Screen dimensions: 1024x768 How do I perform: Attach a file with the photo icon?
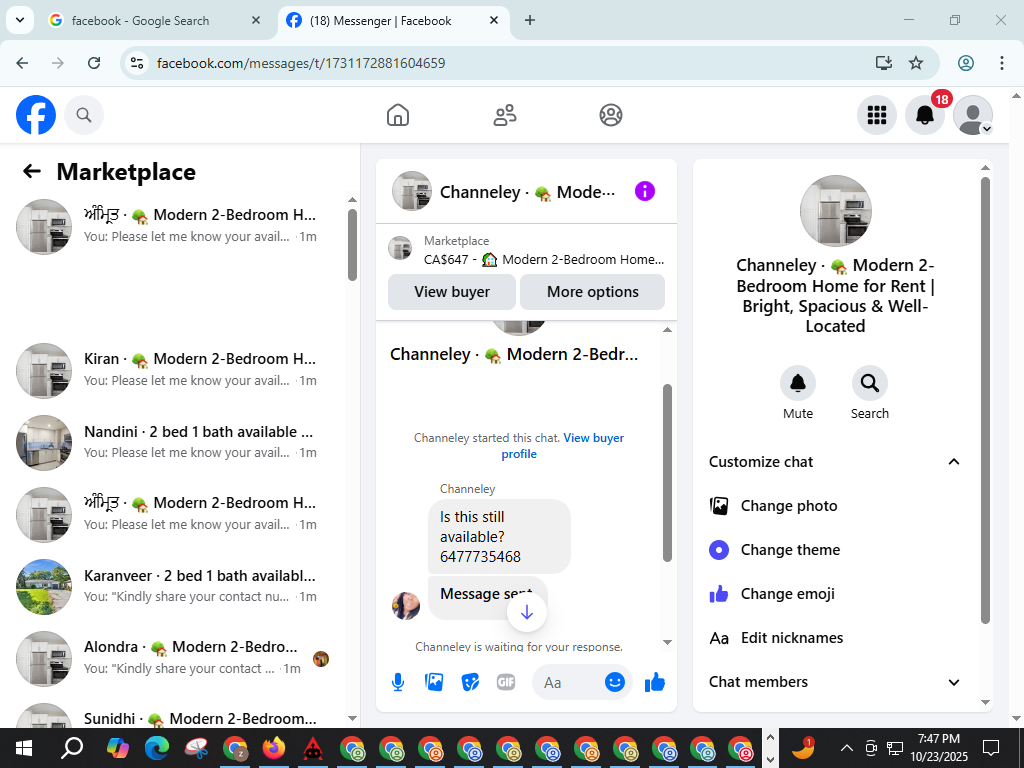tap(434, 682)
